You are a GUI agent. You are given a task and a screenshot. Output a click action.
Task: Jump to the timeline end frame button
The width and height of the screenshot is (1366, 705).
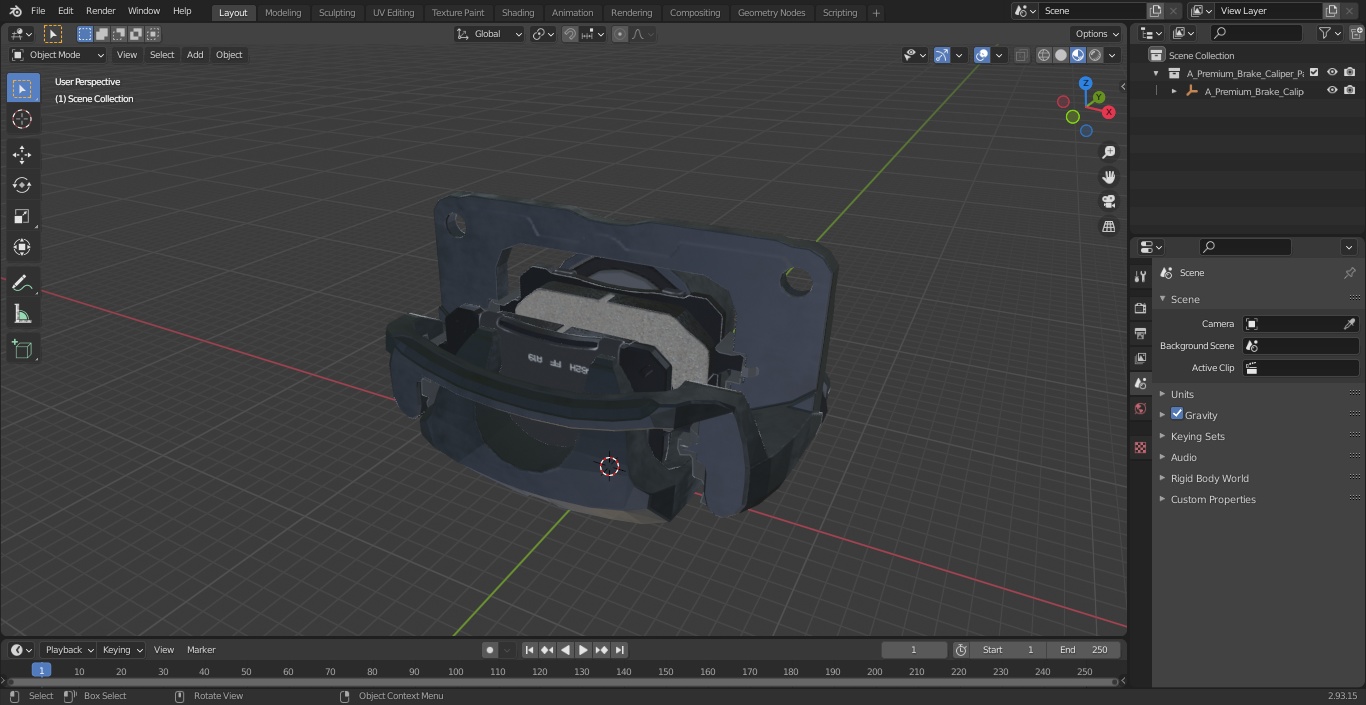coord(619,650)
